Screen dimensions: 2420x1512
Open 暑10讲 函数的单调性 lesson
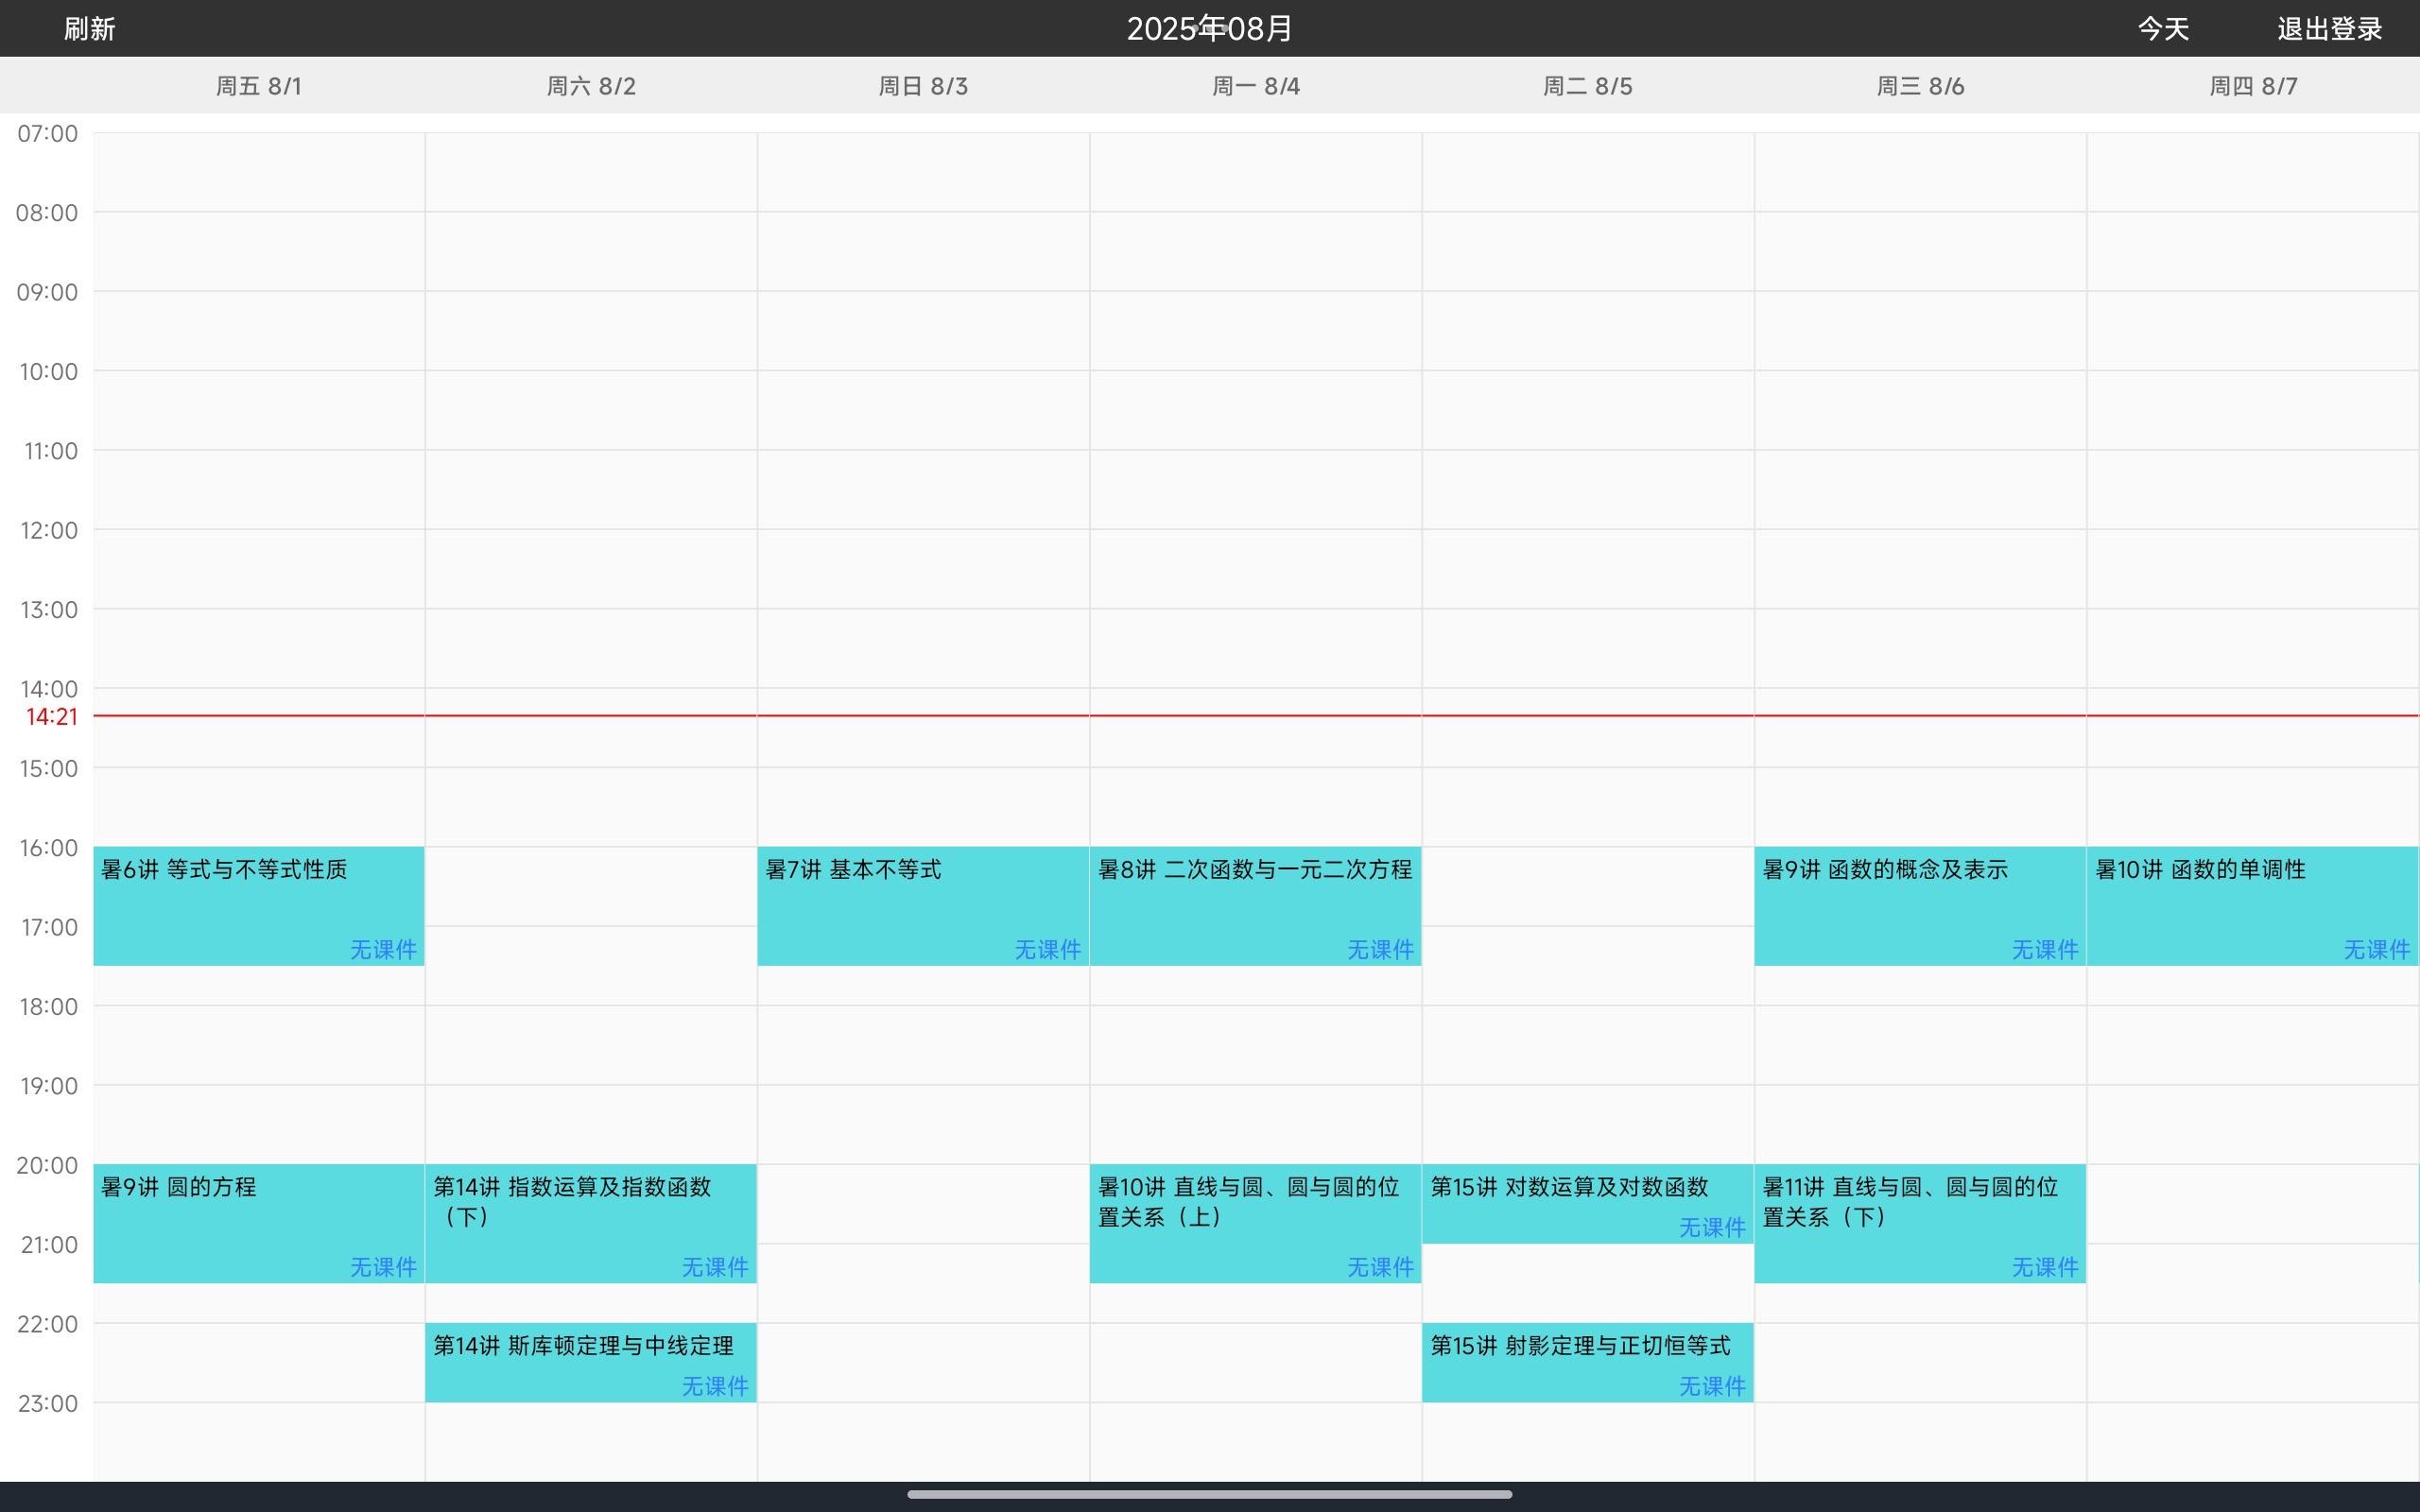pos(2200,870)
